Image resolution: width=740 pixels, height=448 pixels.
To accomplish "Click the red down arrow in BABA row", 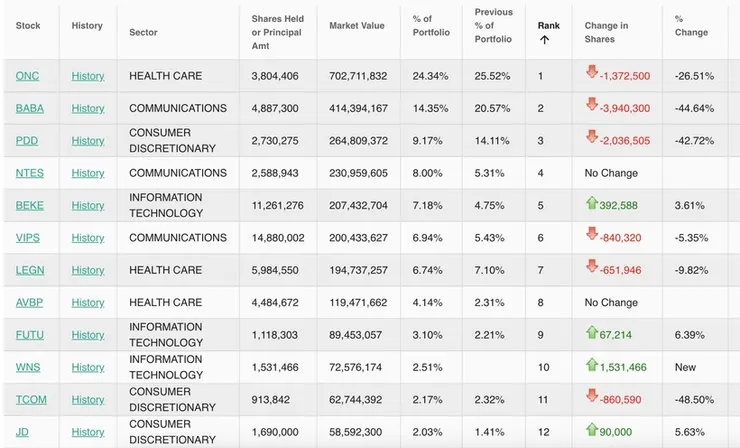I will (x=592, y=106).
